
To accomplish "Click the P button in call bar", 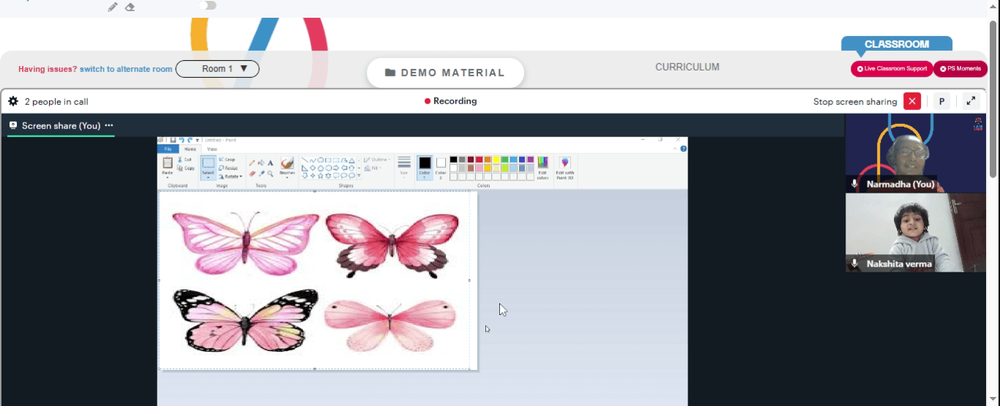I will (941, 101).
